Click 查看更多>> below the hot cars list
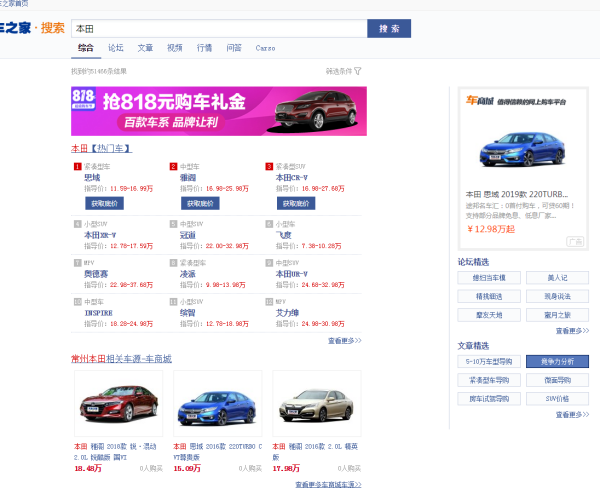 pos(345,341)
